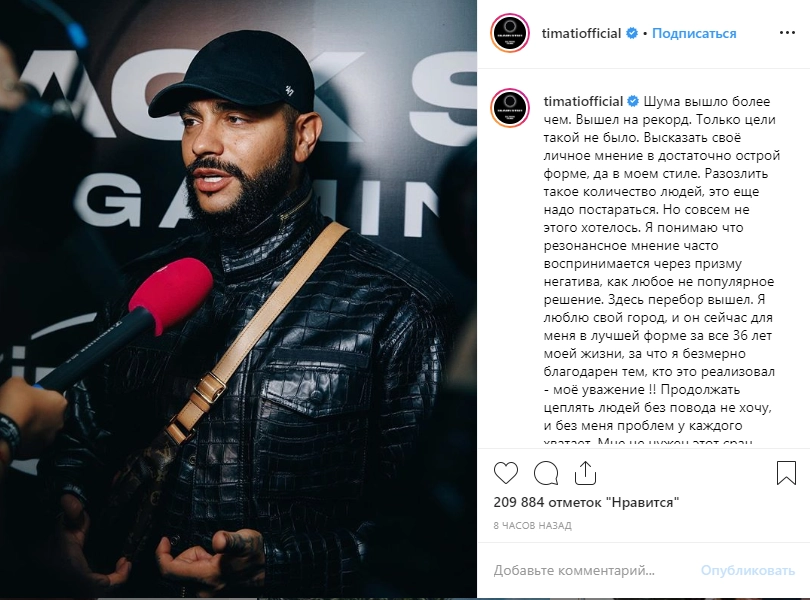Click the verified badge next to header username

(631, 33)
